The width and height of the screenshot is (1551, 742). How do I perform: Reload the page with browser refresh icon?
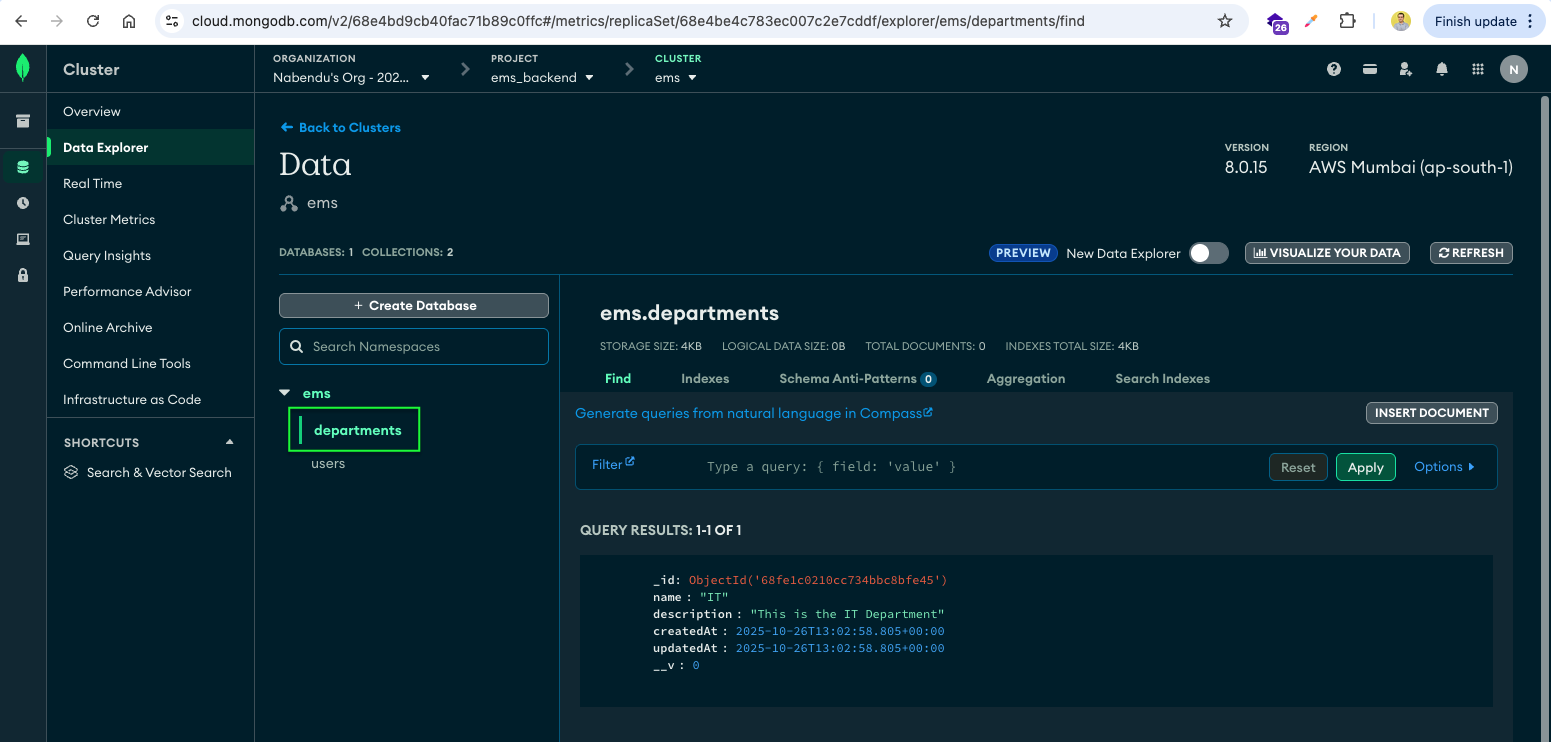pos(93,21)
